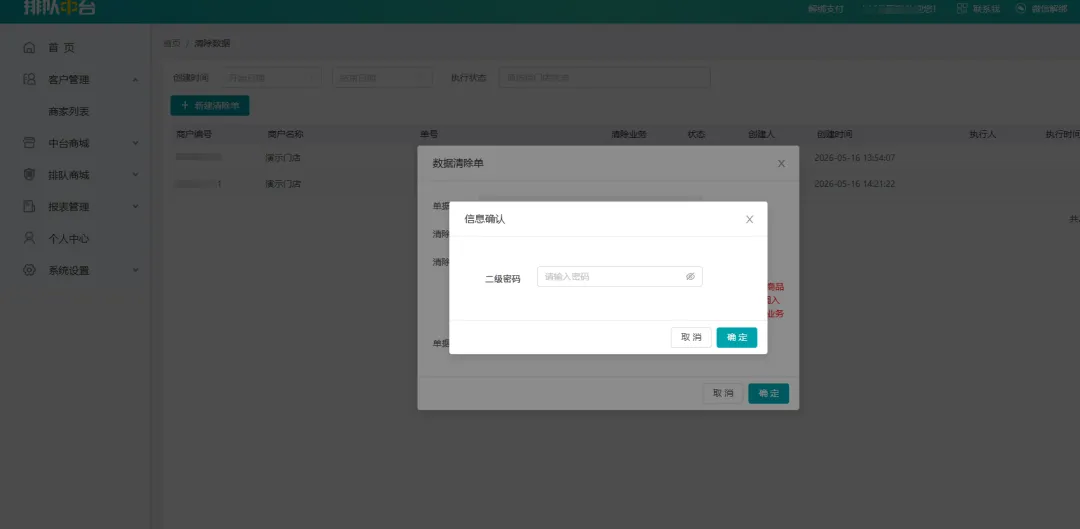Click the 系统设置 gear icon
This screenshot has width=1080, height=529.
pyautogui.click(x=29, y=270)
